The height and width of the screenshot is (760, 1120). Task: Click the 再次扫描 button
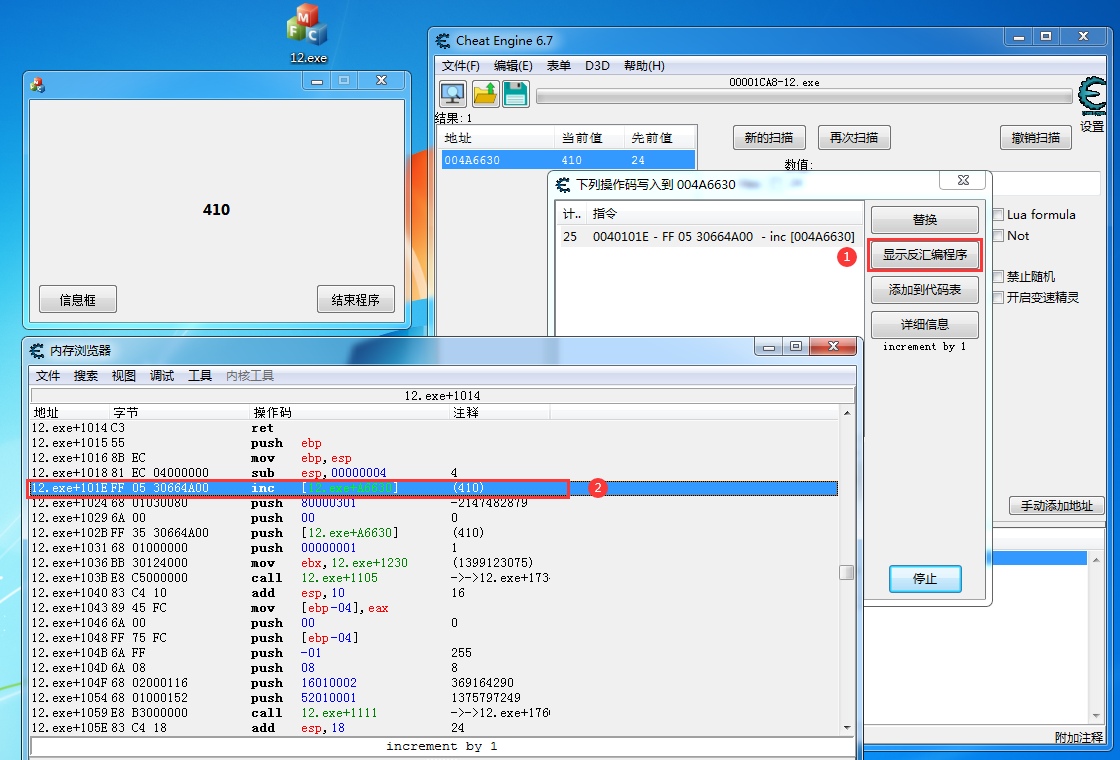pos(854,137)
